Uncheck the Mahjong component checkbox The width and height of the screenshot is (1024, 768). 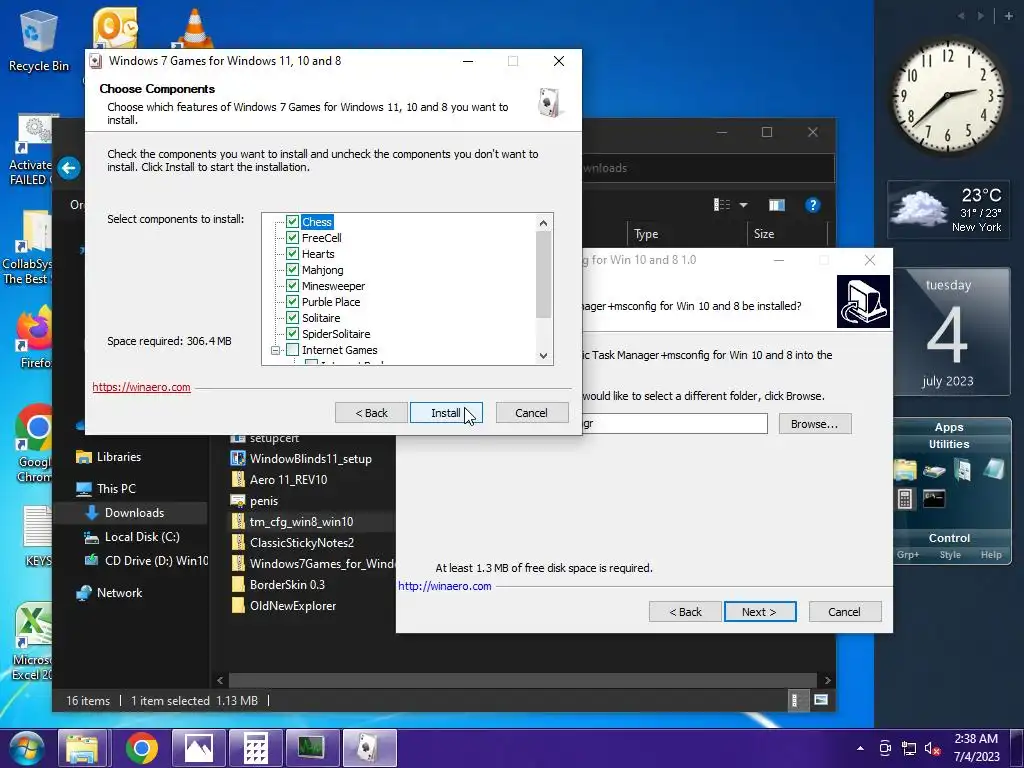click(x=293, y=270)
